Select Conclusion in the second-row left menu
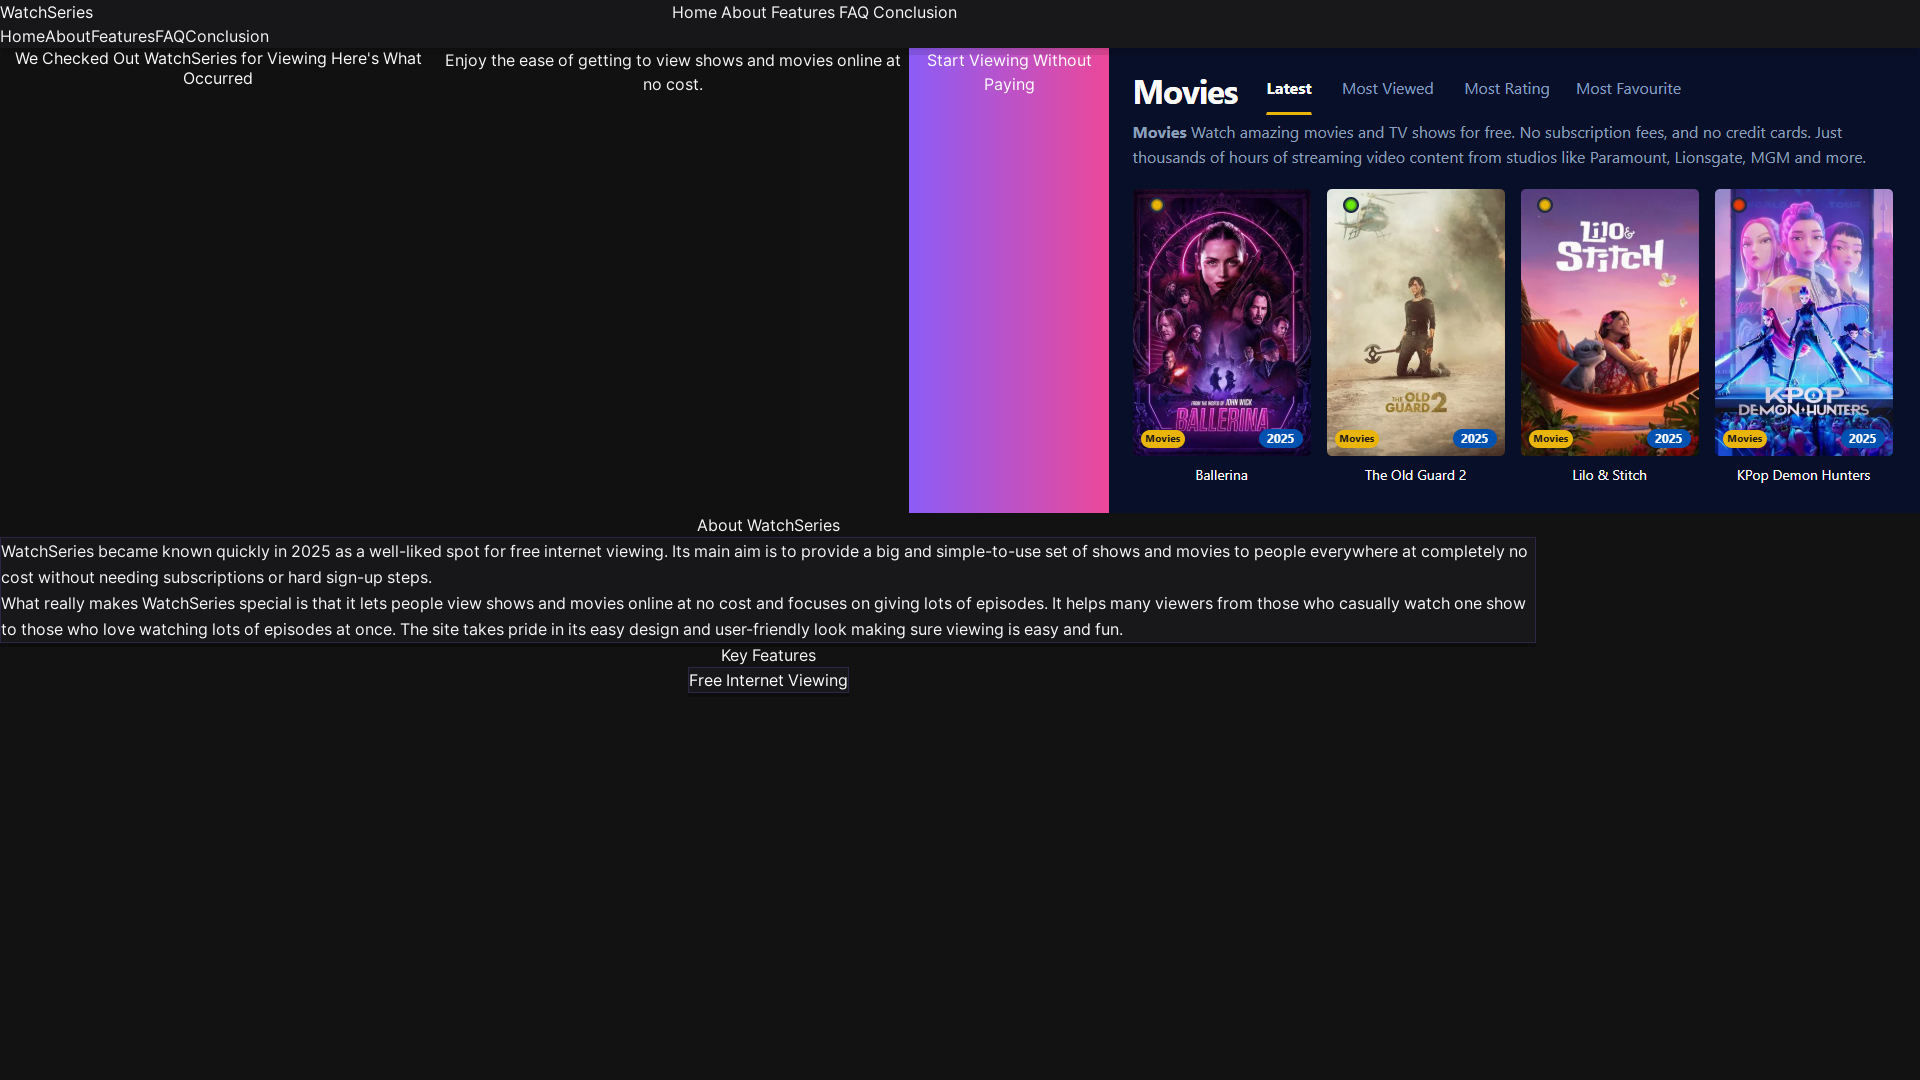 point(227,36)
